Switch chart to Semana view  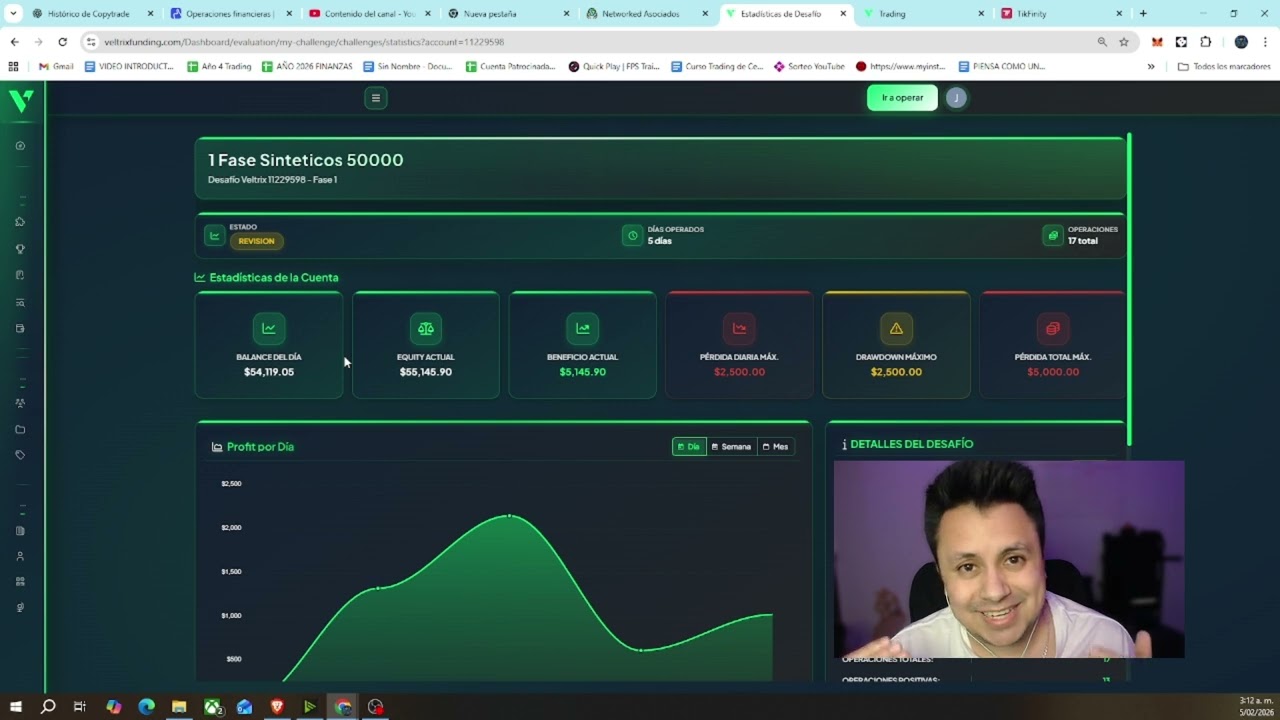click(731, 447)
